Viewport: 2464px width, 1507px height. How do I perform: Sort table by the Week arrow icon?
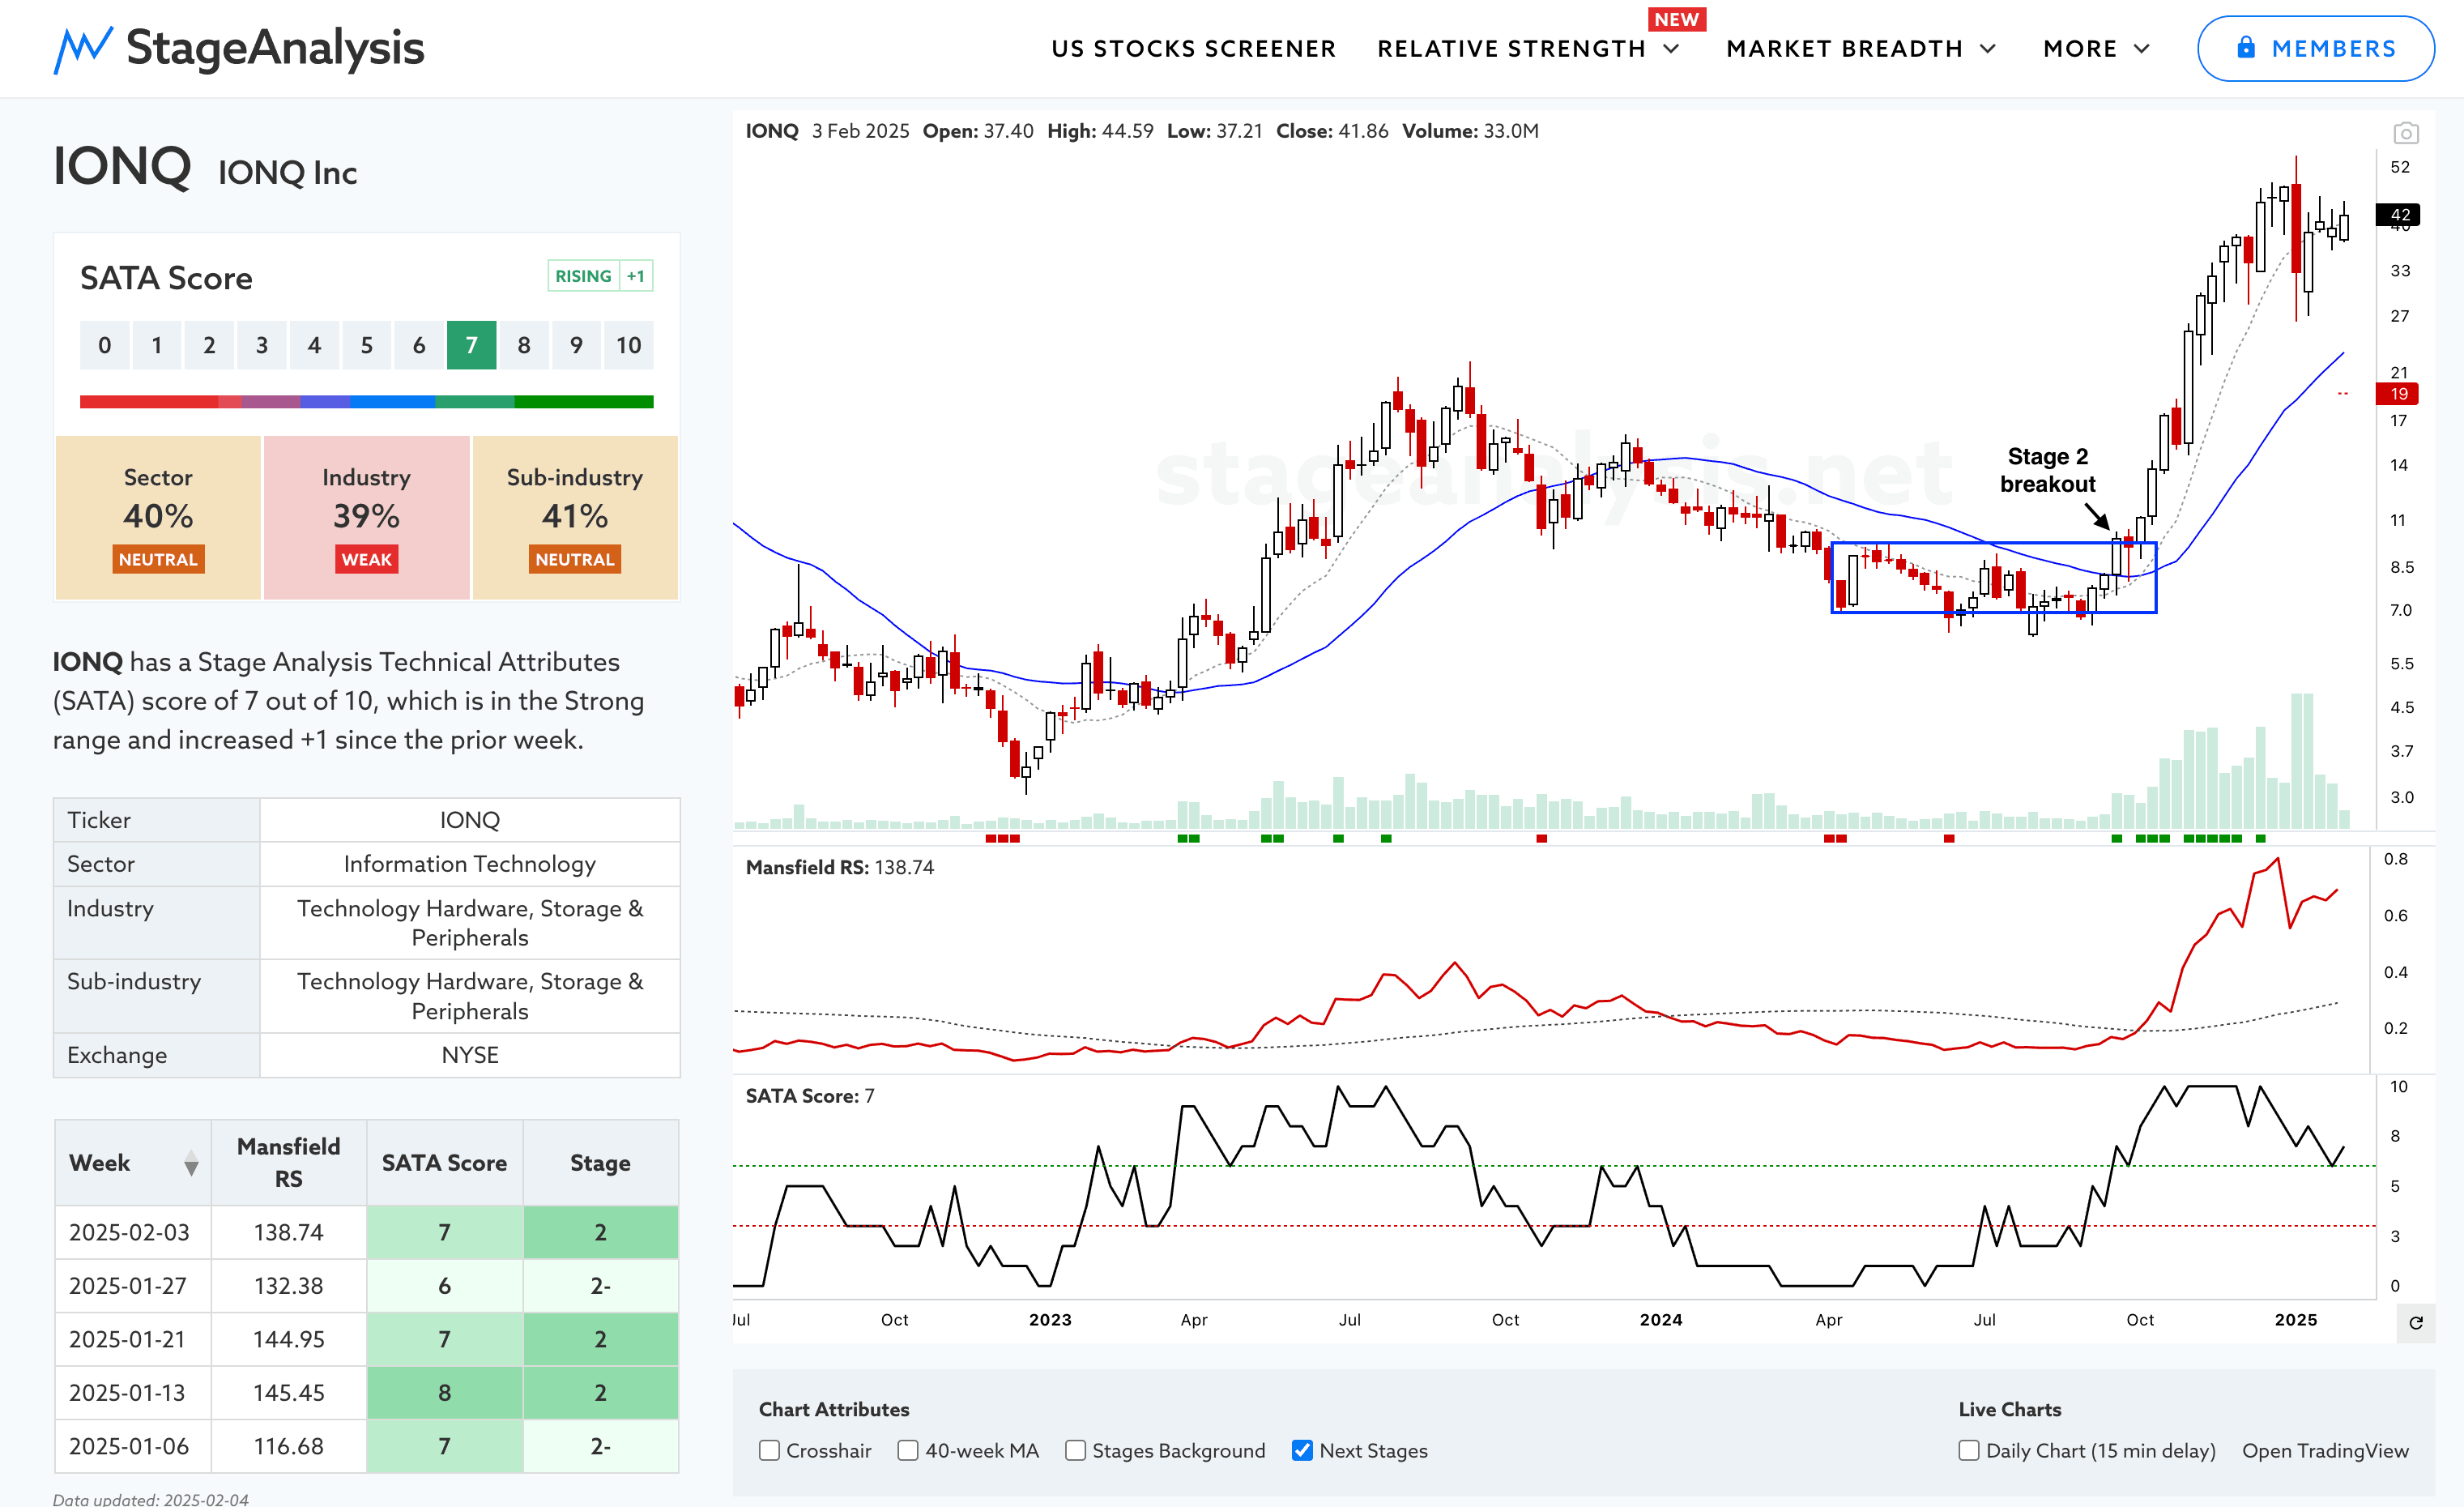point(191,1163)
